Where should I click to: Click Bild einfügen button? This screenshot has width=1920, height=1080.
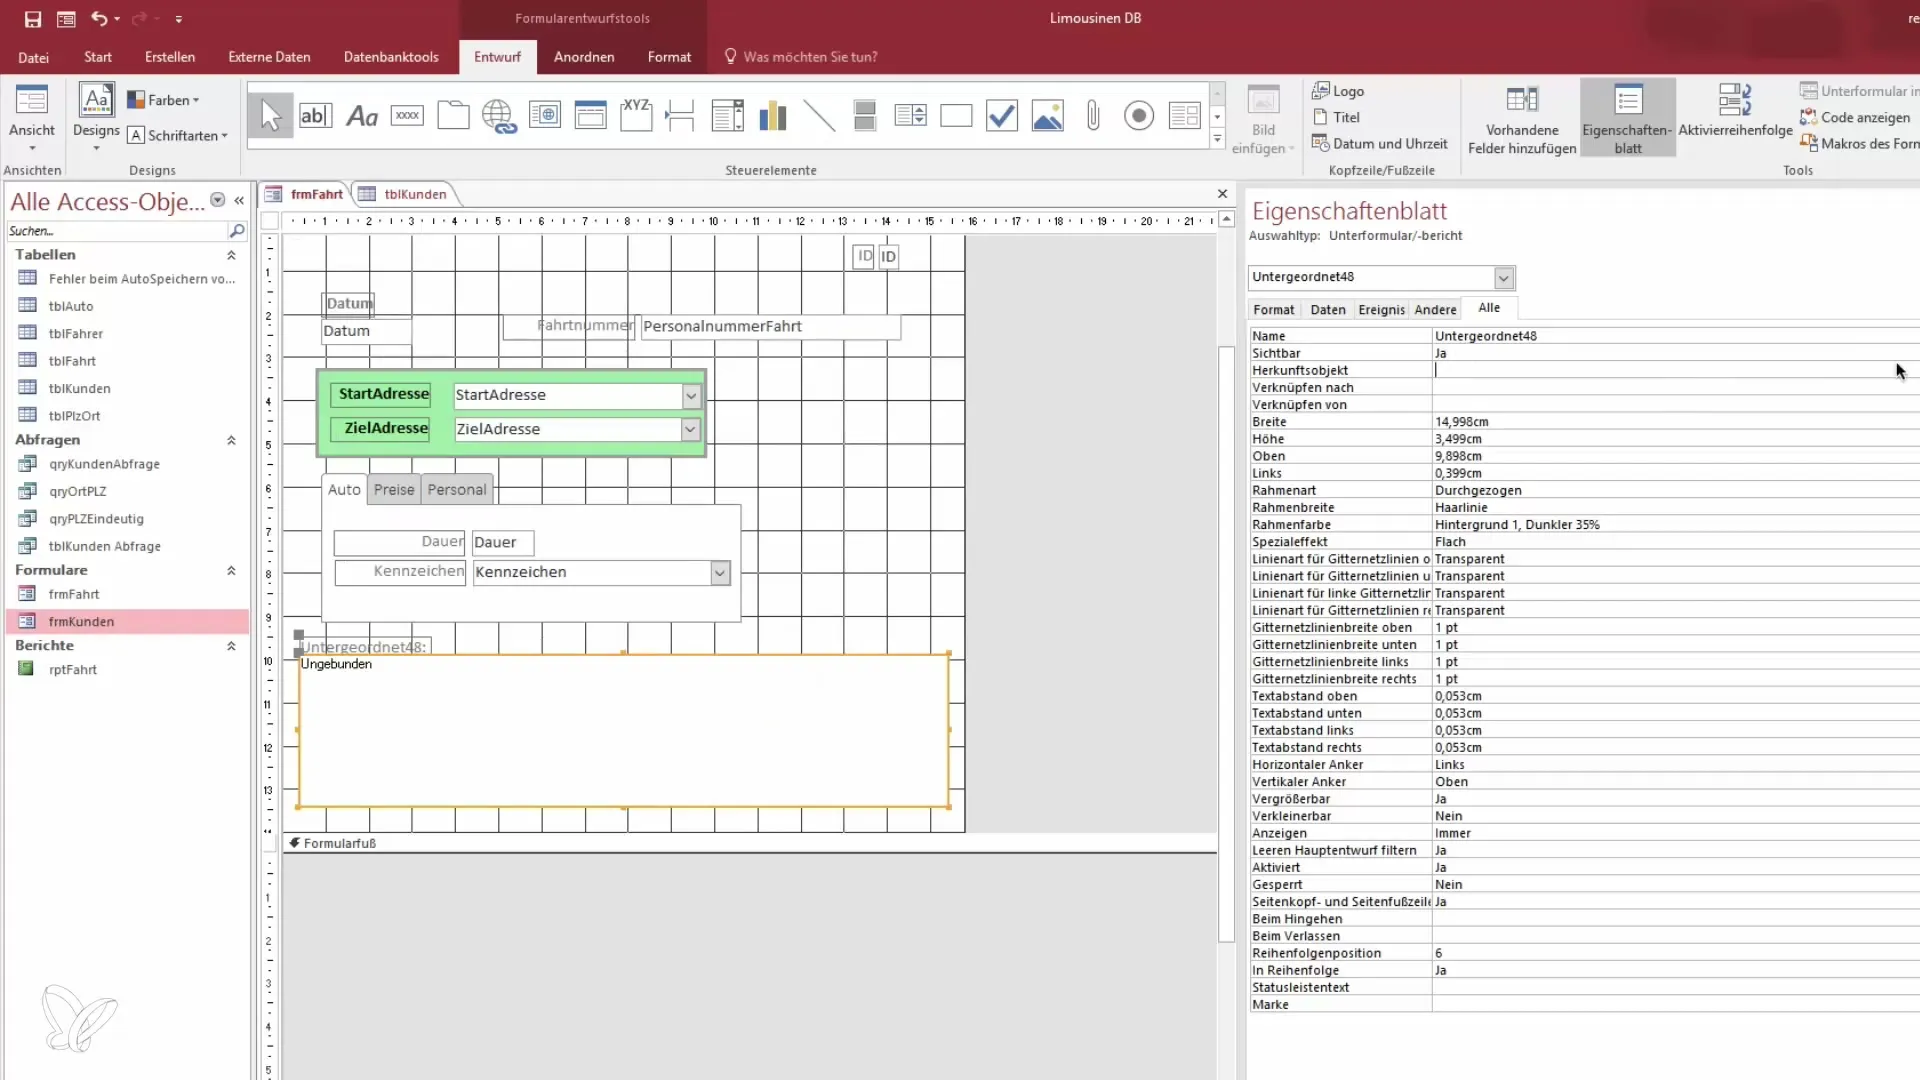click(1263, 118)
